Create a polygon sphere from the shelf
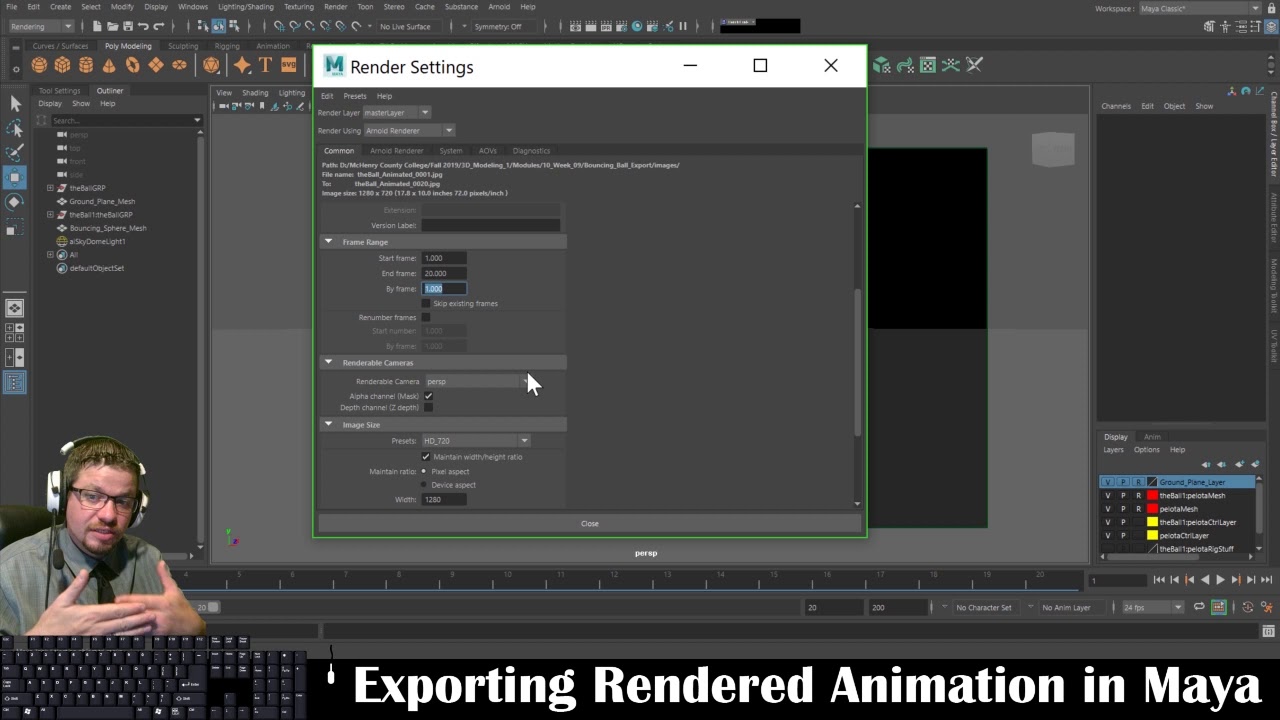The width and height of the screenshot is (1280, 720). (x=39, y=65)
